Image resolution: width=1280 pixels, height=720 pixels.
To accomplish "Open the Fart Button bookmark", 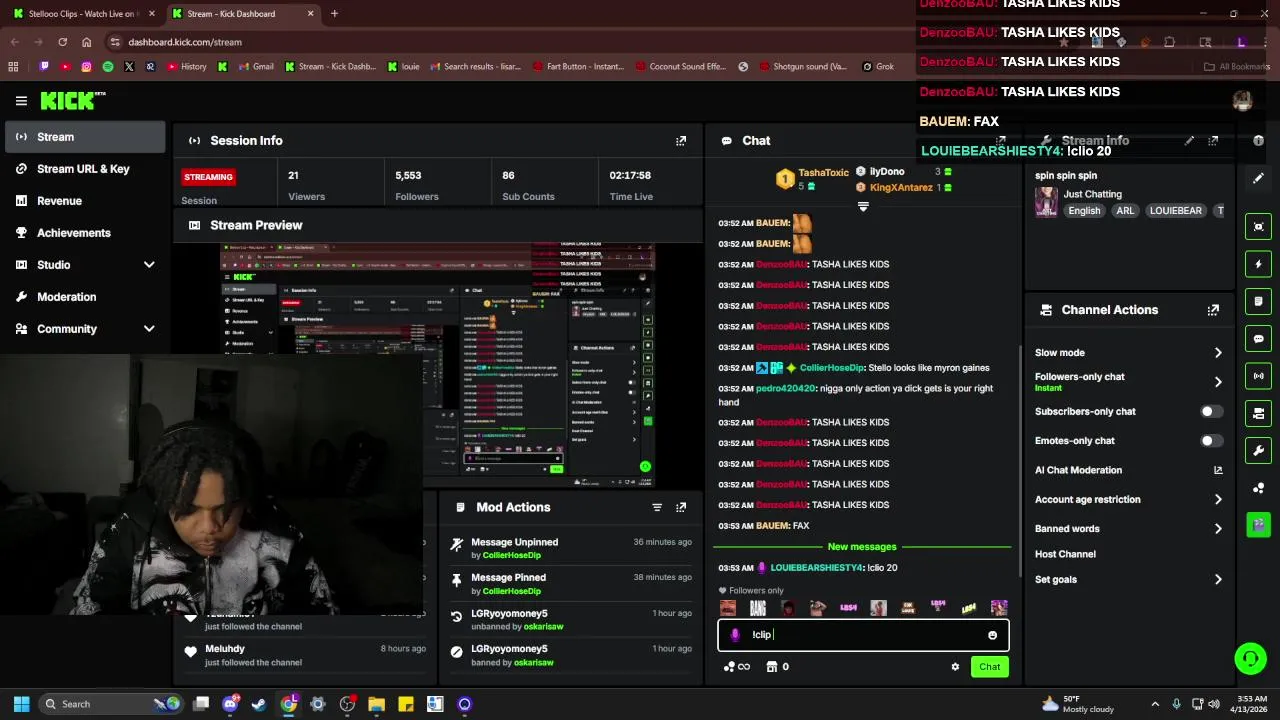I will [577, 67].
